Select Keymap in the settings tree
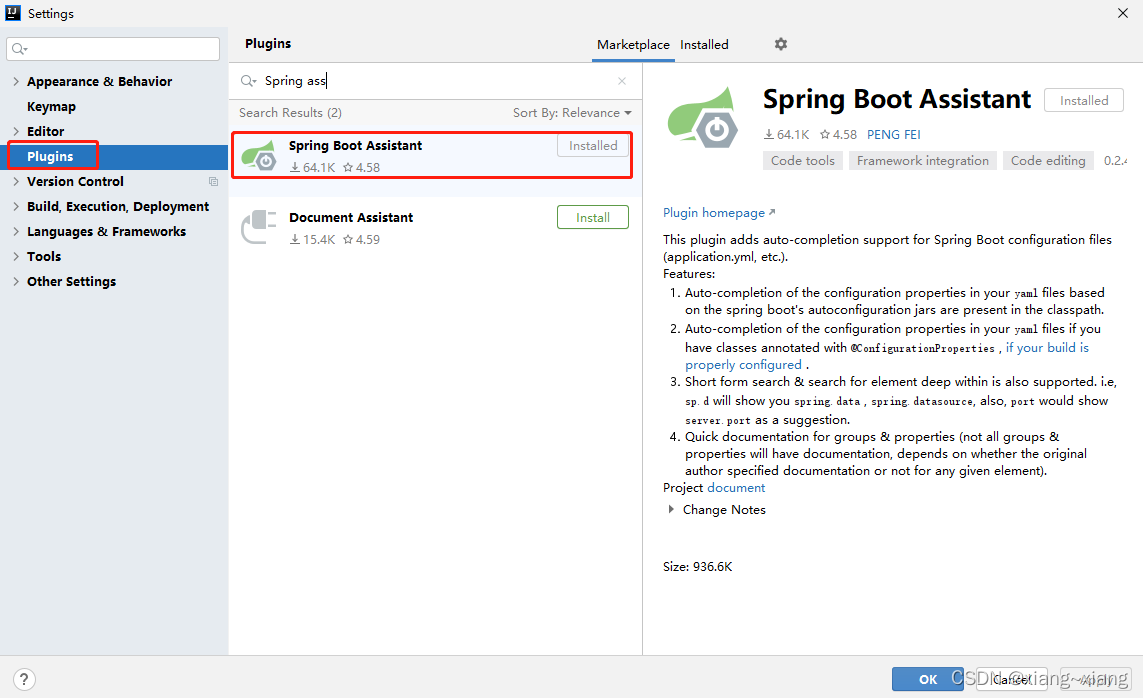 tap(51, 106)
